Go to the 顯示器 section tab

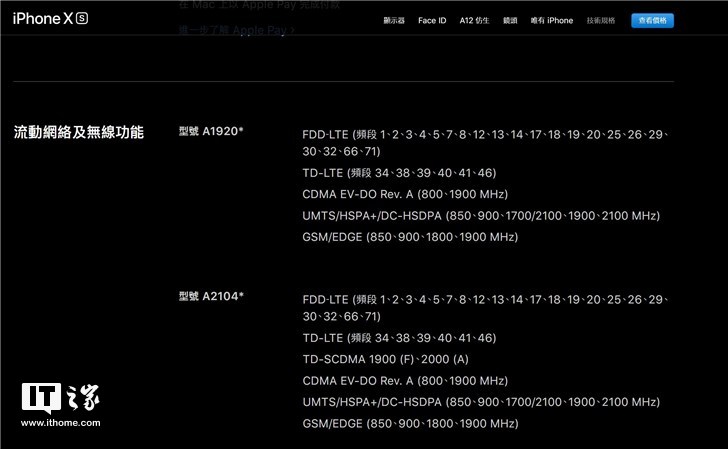click(x=394, y=20)
